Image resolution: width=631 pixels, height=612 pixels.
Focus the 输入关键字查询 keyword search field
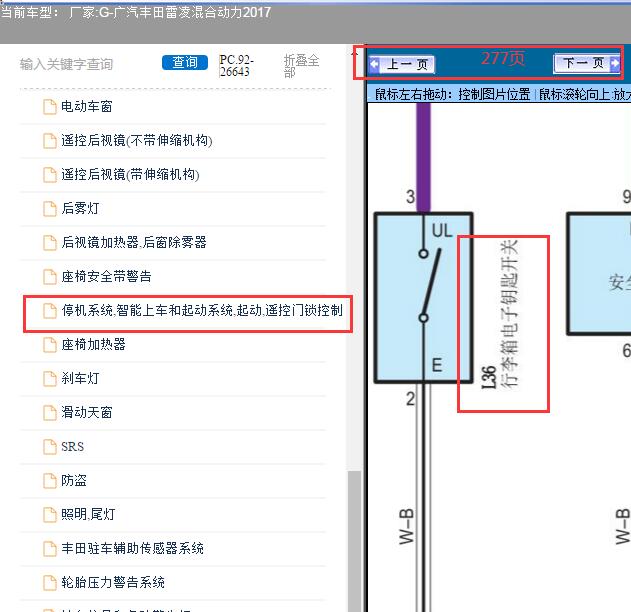pos(67,64)
